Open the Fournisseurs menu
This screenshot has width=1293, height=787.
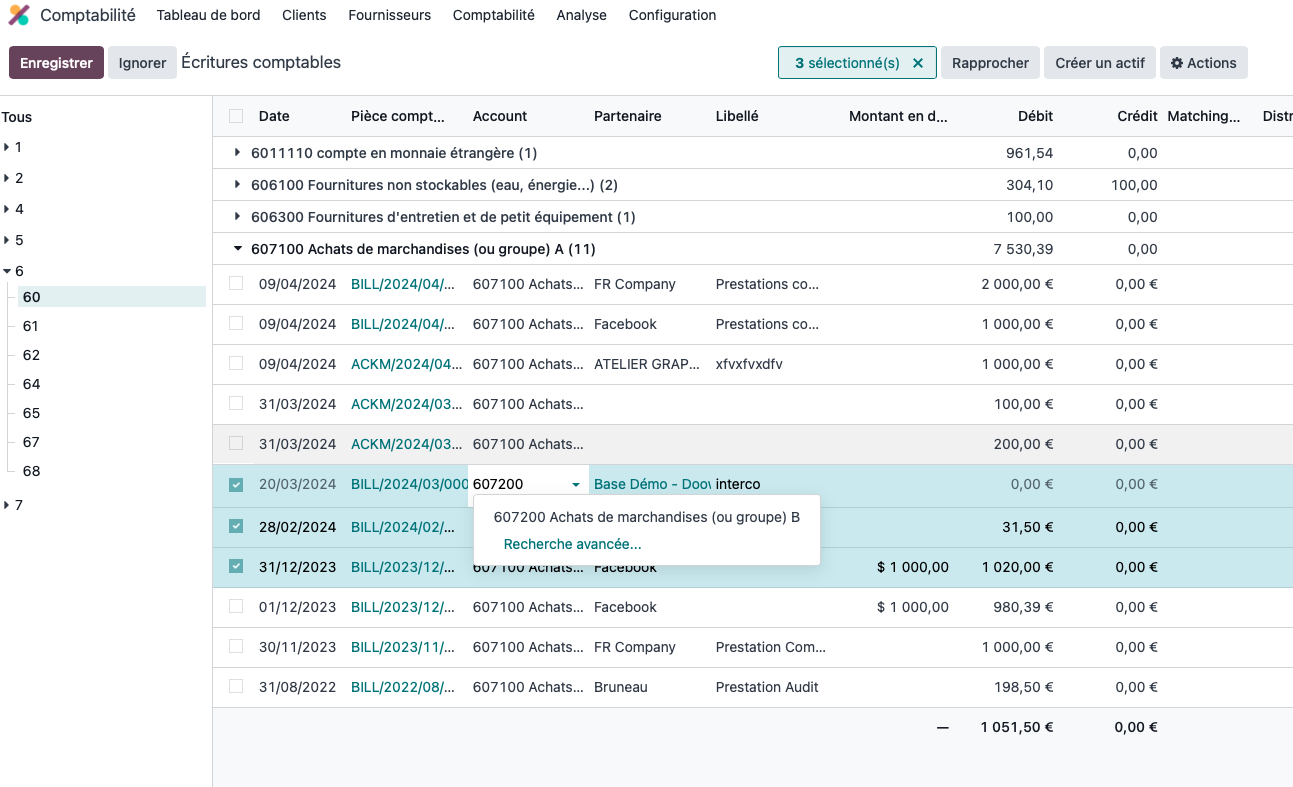pos(389,15)
